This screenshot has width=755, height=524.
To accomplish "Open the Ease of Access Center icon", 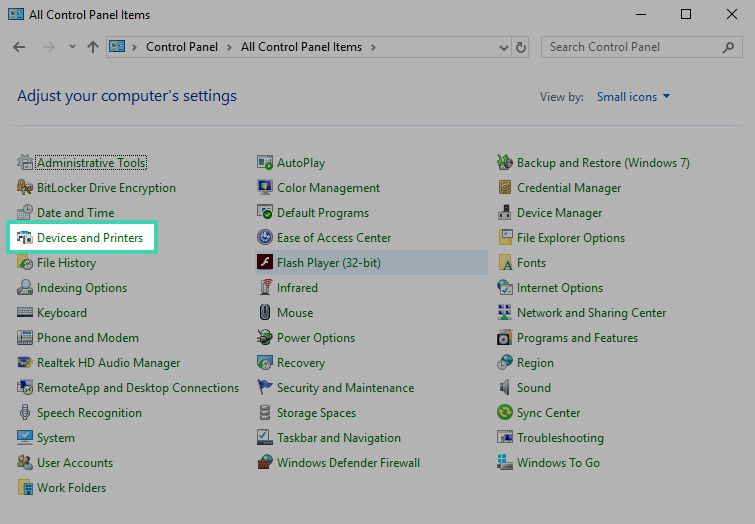I will 265,238.
